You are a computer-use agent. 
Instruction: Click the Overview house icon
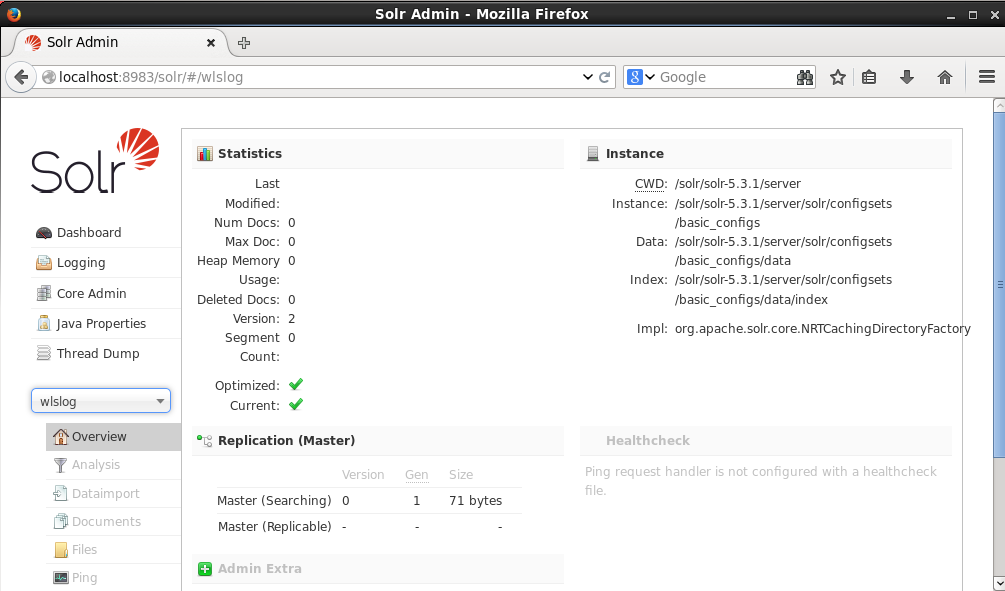point(60,437)
